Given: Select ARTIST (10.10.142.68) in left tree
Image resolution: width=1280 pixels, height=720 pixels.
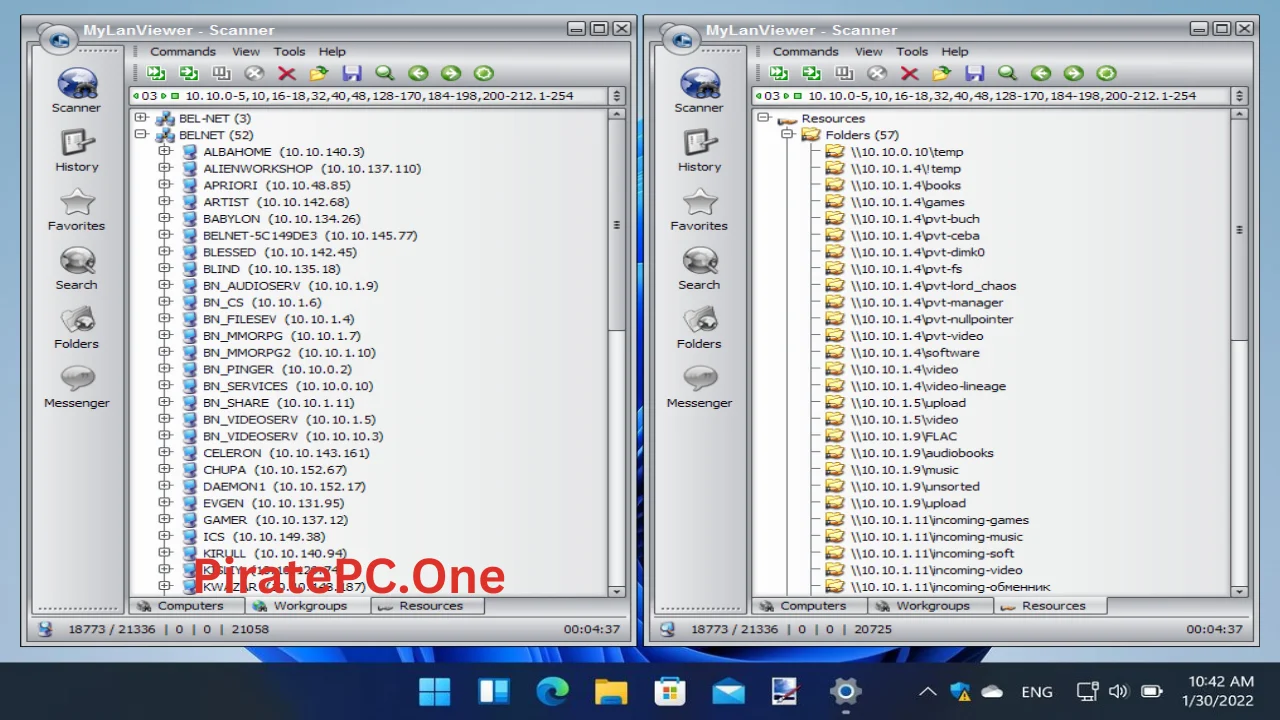Looking at the screenshot, I should pos(276,202).
